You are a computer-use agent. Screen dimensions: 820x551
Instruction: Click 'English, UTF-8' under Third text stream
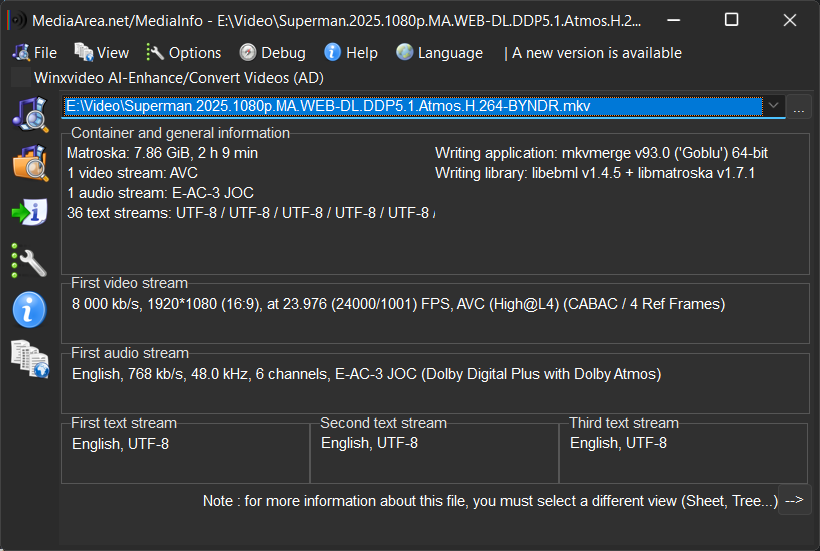618,443
